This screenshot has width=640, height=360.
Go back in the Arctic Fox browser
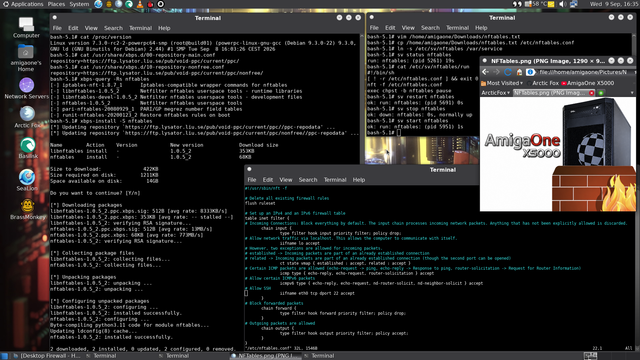[x=485, y=72]
